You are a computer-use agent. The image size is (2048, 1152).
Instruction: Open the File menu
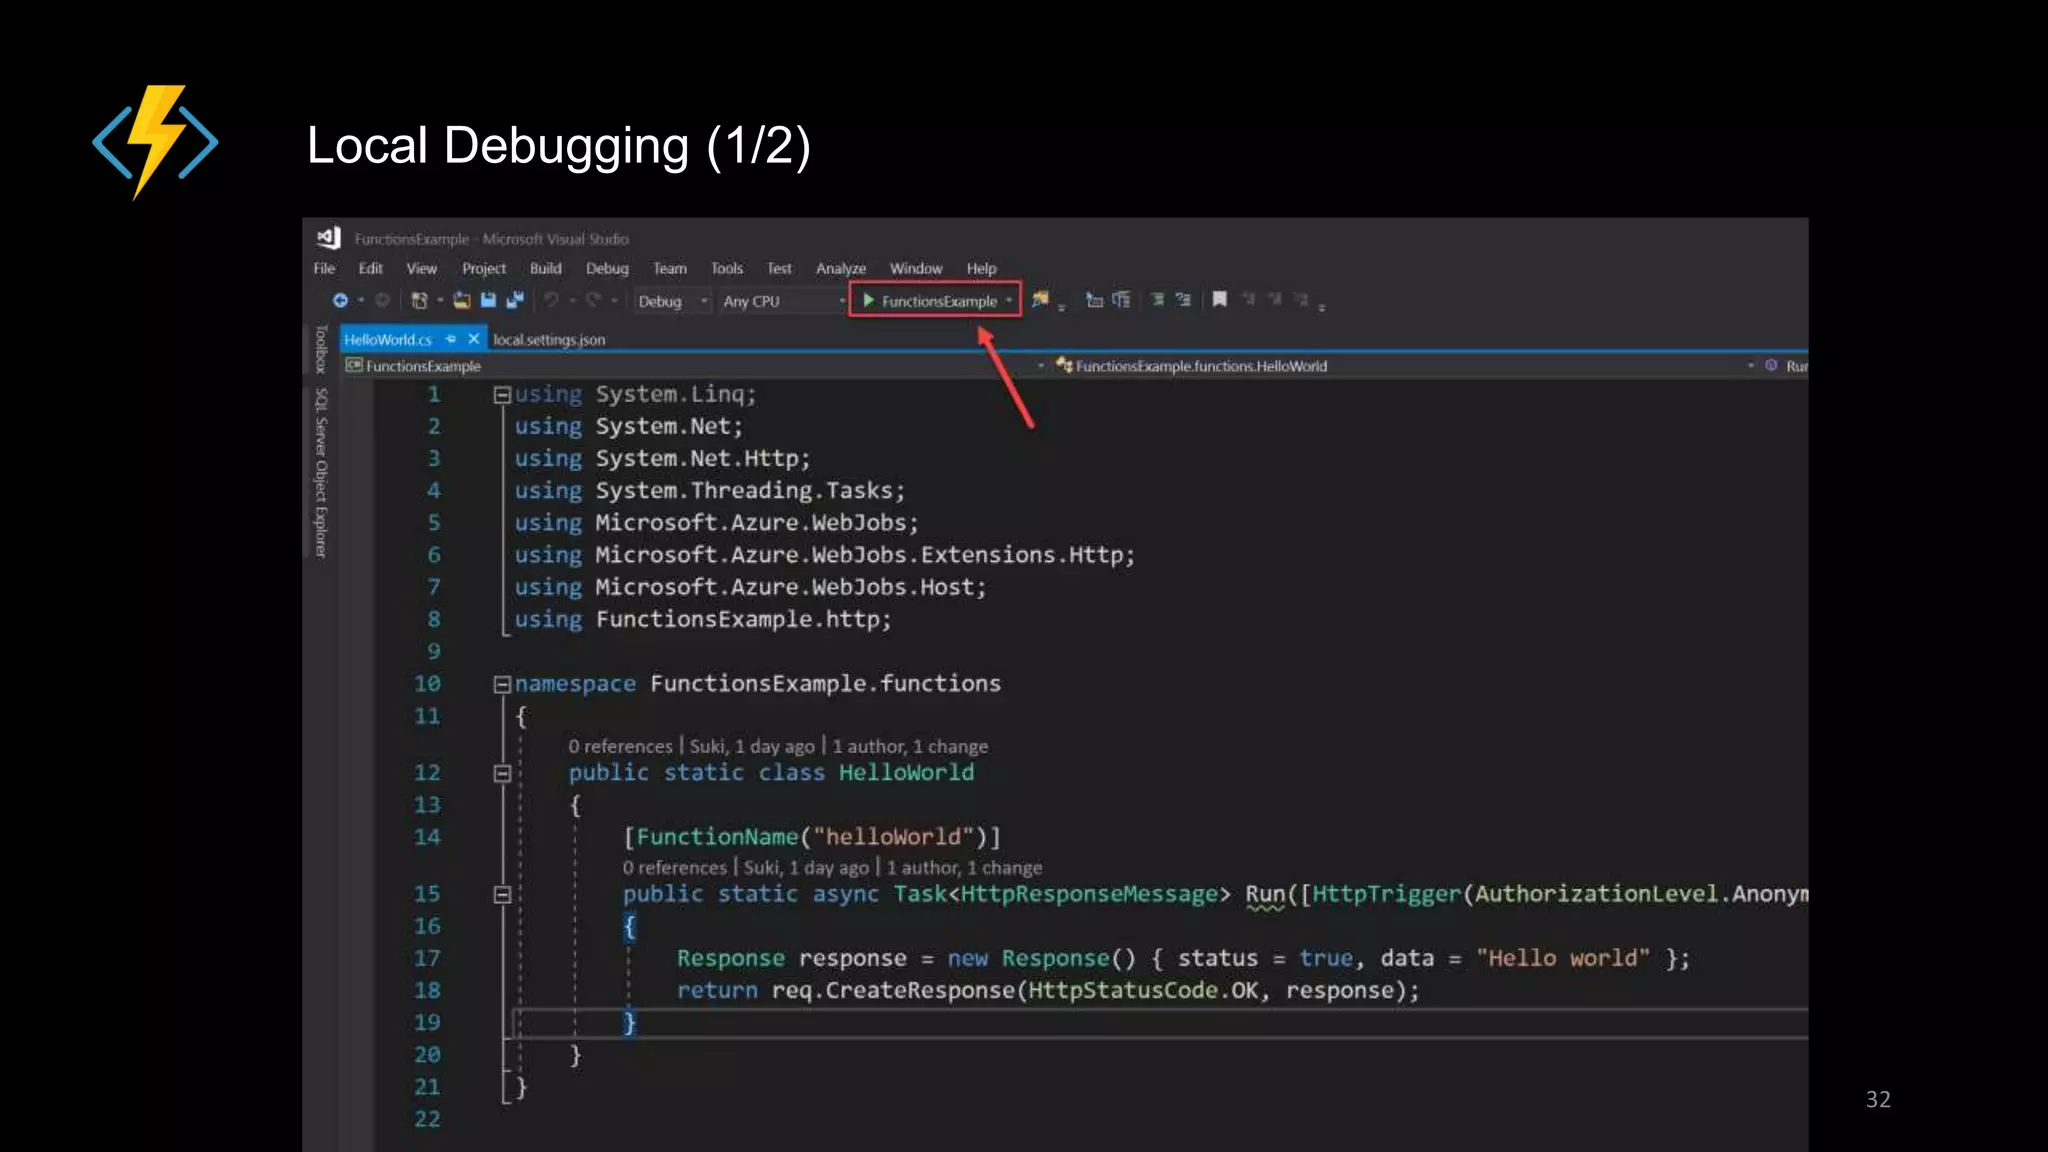pos(324,268)
